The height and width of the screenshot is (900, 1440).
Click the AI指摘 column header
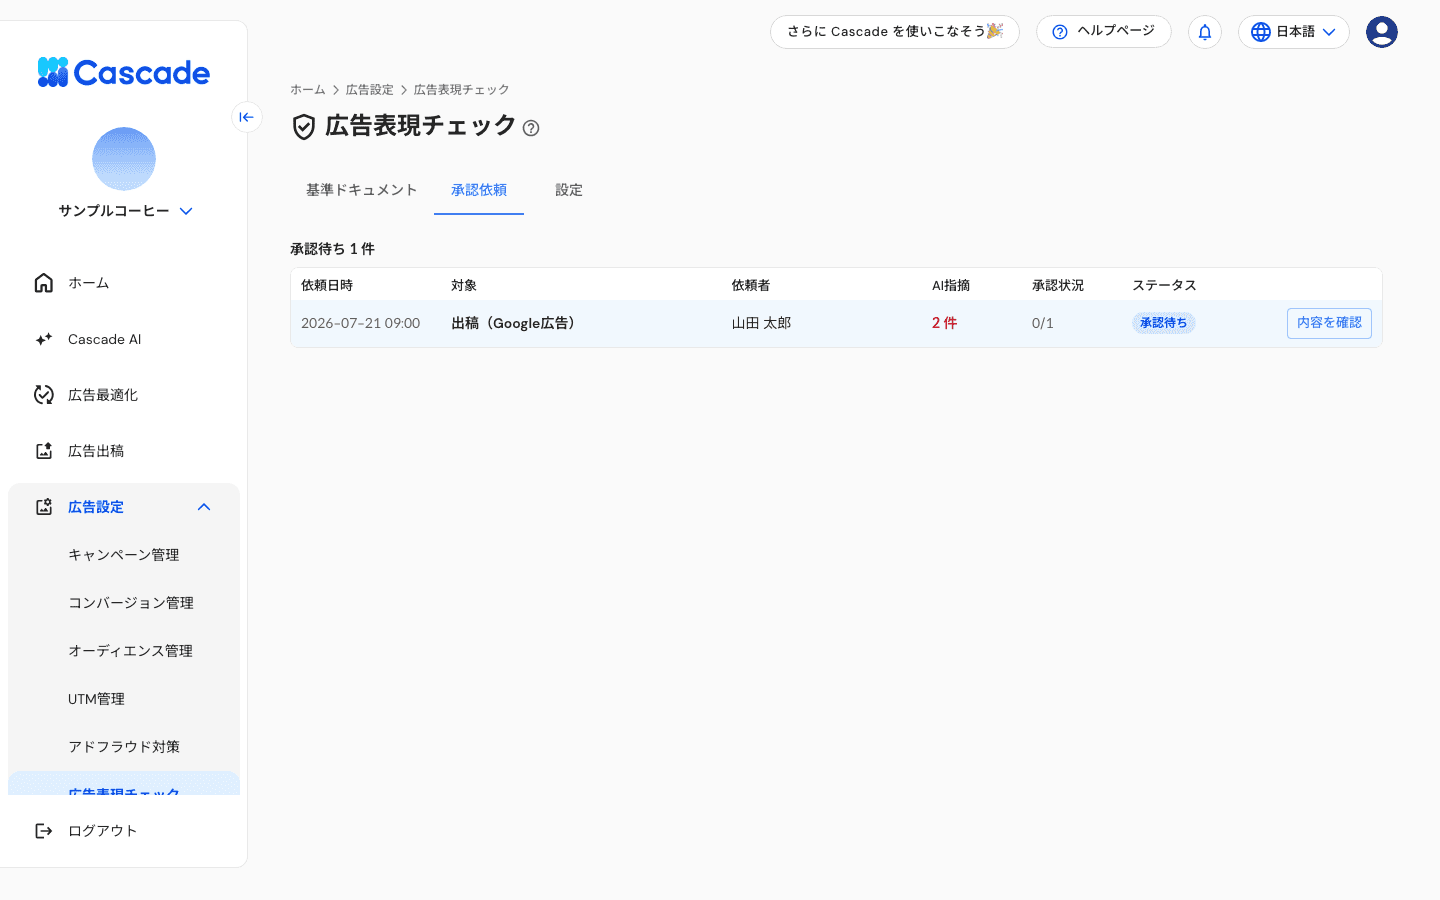(x=951, y=285)
